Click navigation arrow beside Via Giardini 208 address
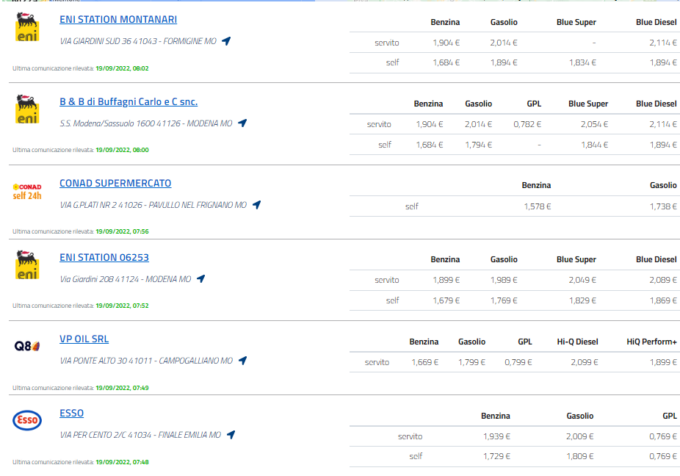This screenshot has height=476, width=680. [x=201, y=279]
